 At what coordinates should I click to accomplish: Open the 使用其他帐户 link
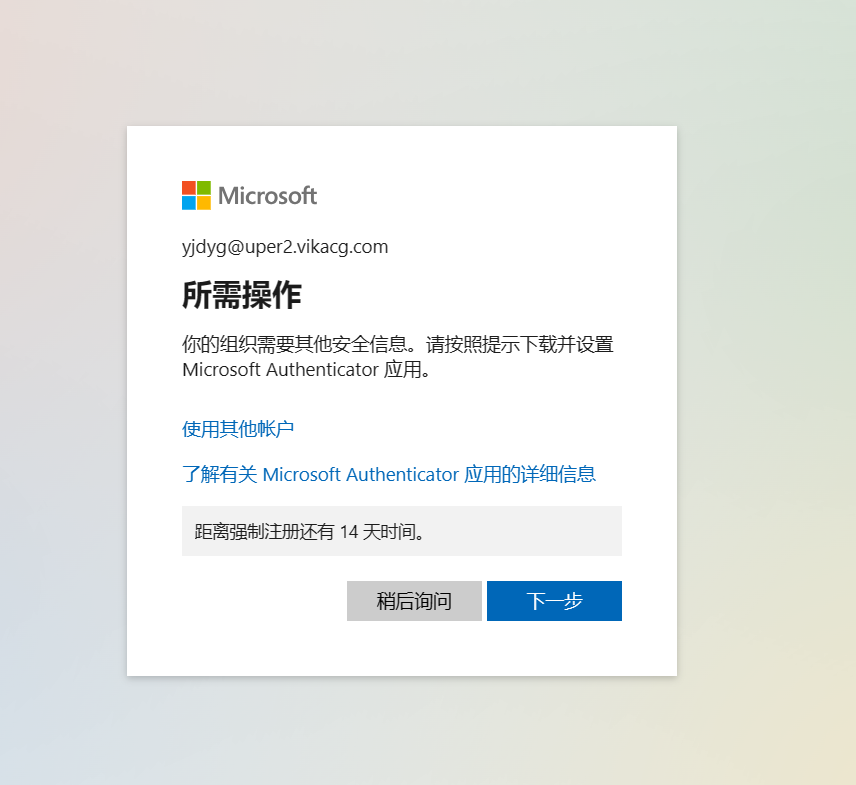(x=238, y=429)
